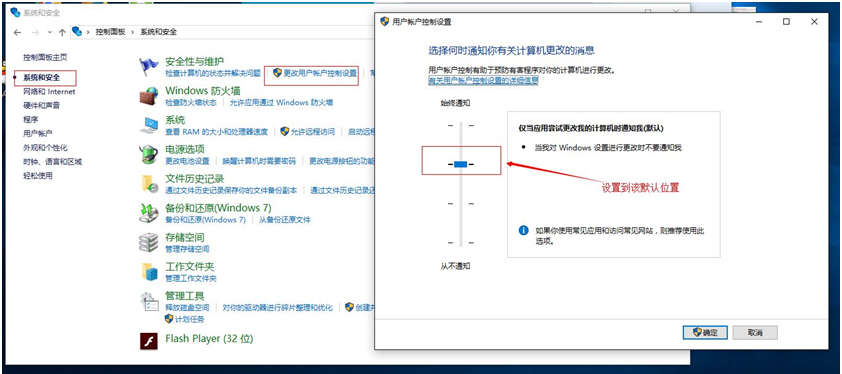Click the flag icon beside 安全性与维护

point(149,67)
